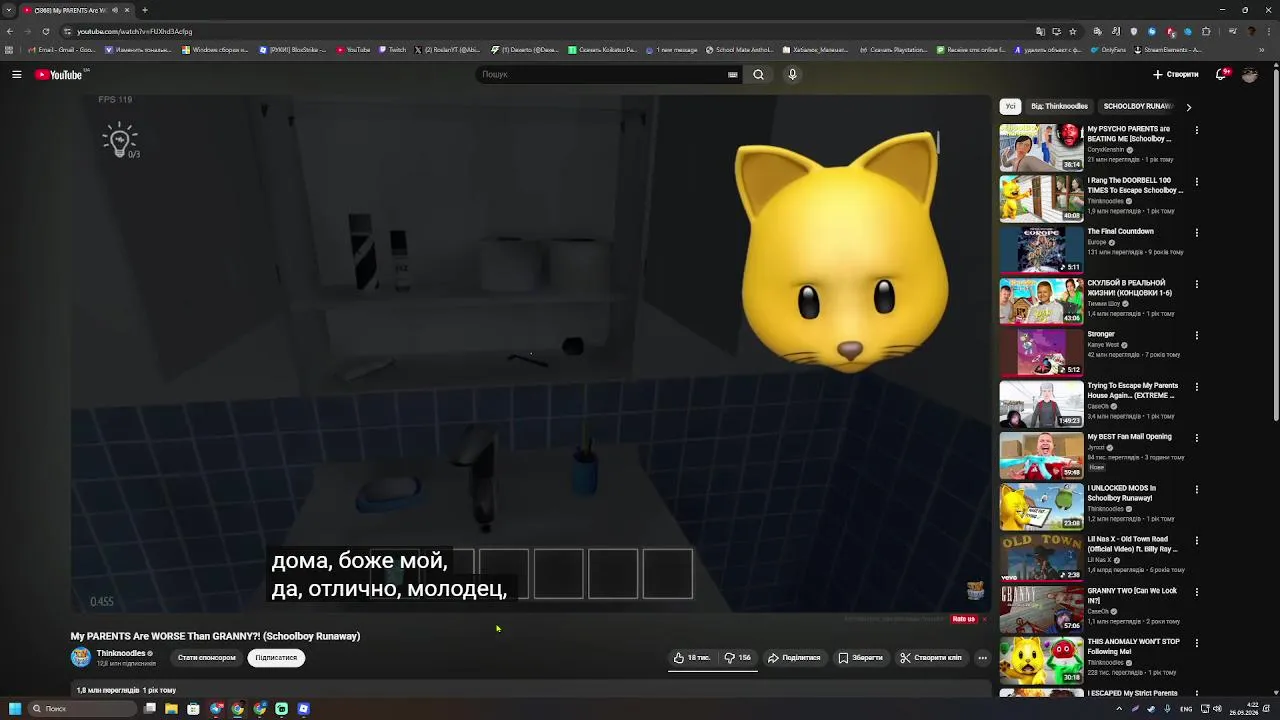The image size is (1280, 720).
Task: Open the 'Email - Gmail' bookmark
Action: point(62,49)
